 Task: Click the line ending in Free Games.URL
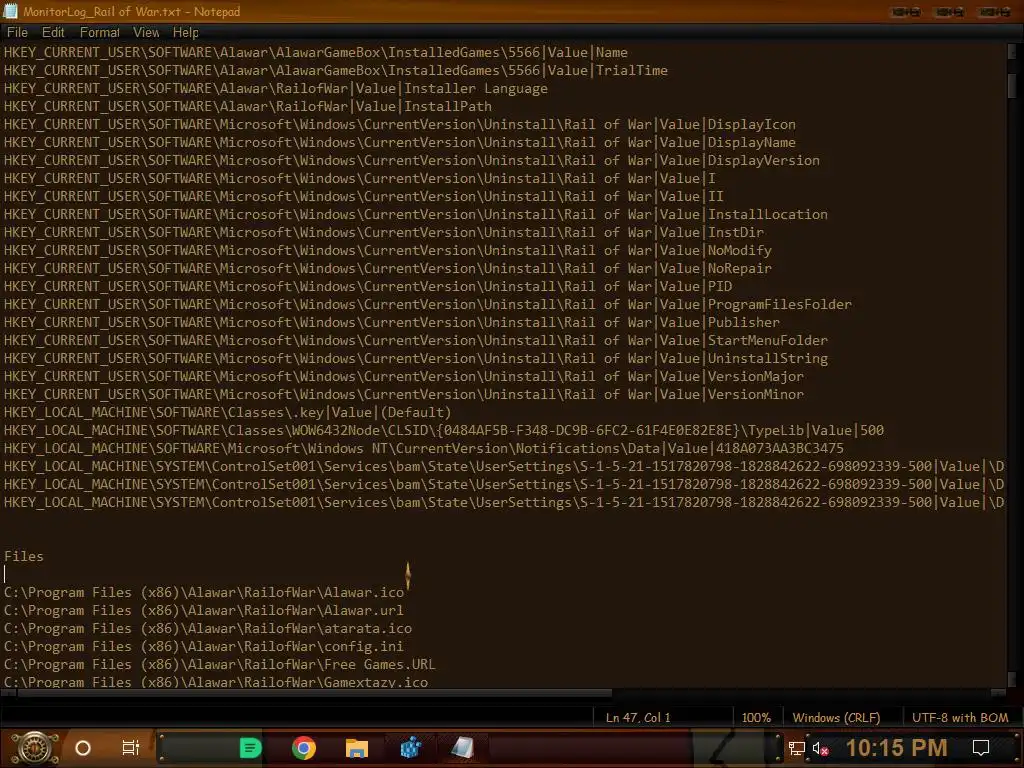(219, 664)
